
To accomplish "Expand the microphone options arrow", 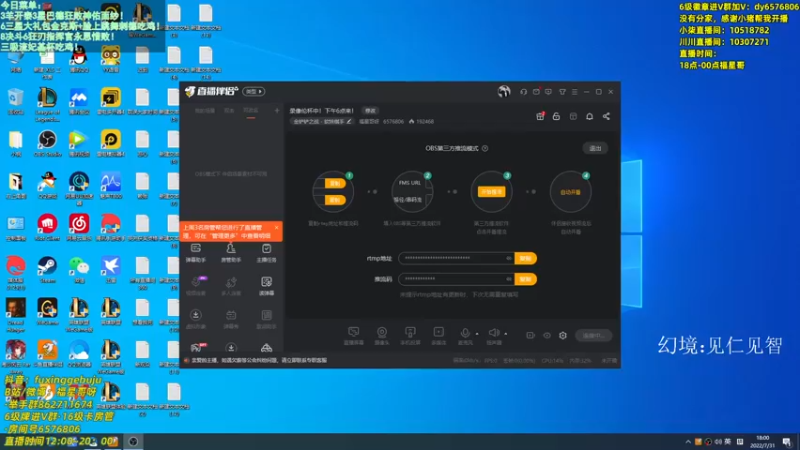I will 478,334.
